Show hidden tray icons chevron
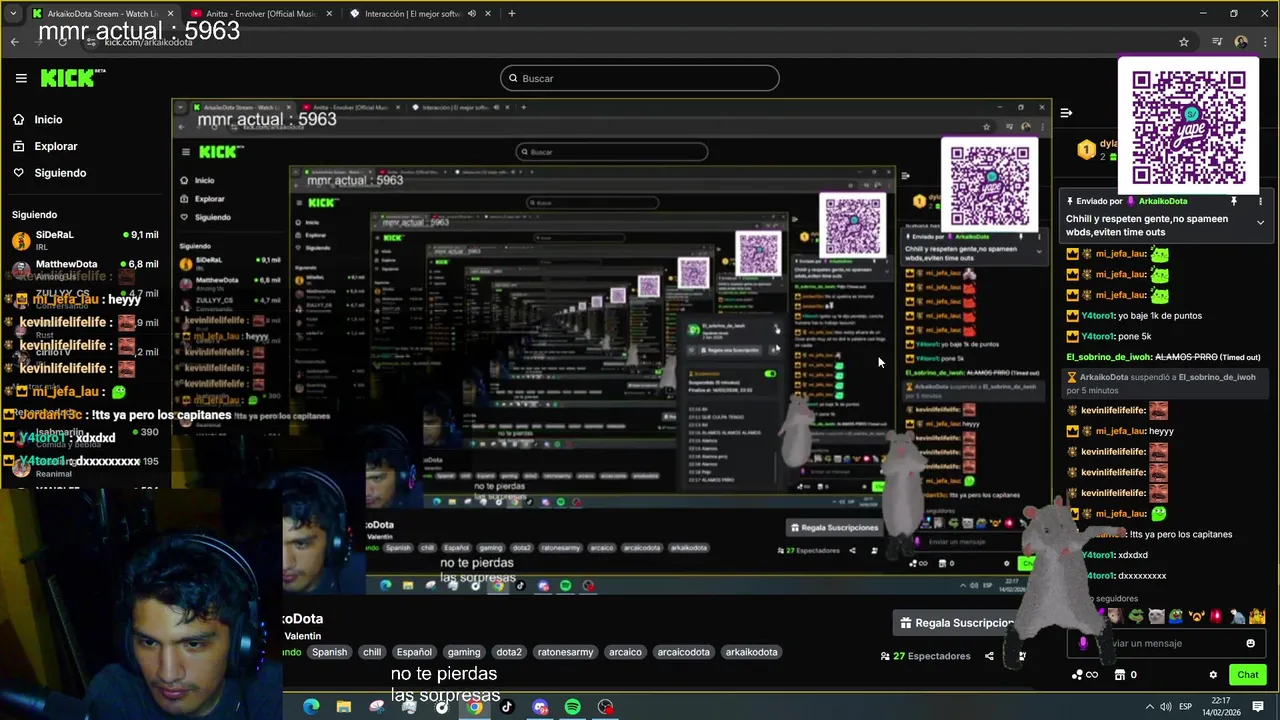This screenshot has width=1280, height=720. tap(1149, 707)
